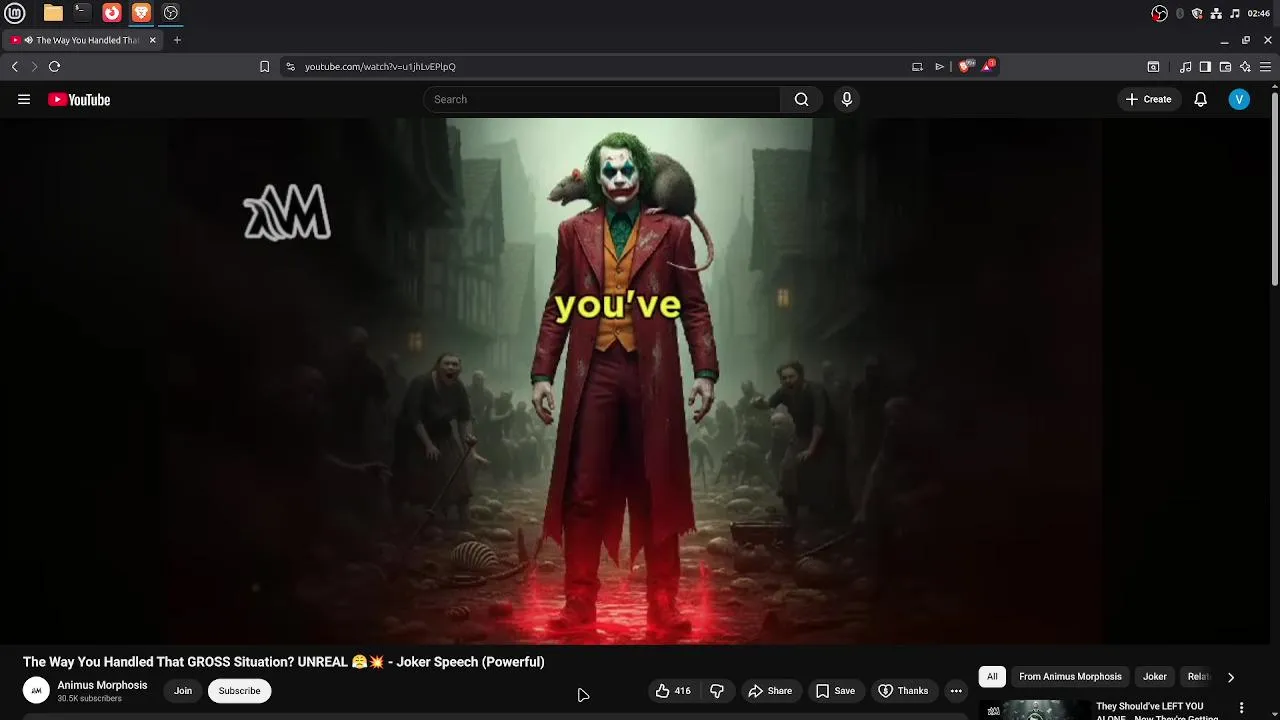The width and height of the screenshot is (1280, 720).
Task: Go forward in browser history
Action: (x=34, y=67)
